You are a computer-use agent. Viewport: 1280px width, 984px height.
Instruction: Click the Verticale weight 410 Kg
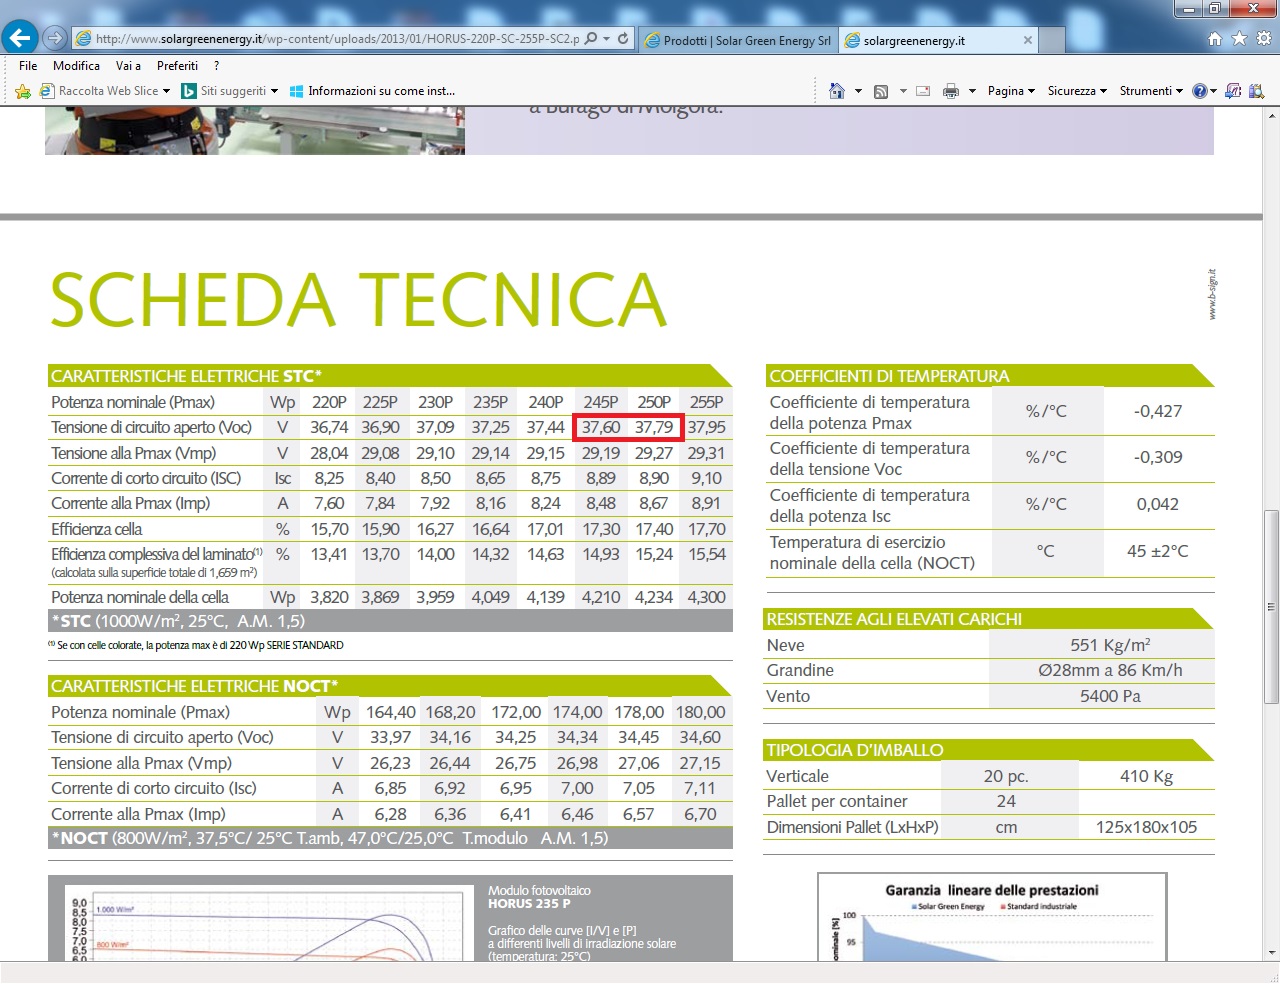pyautogui.click(x=1147, y=776)
